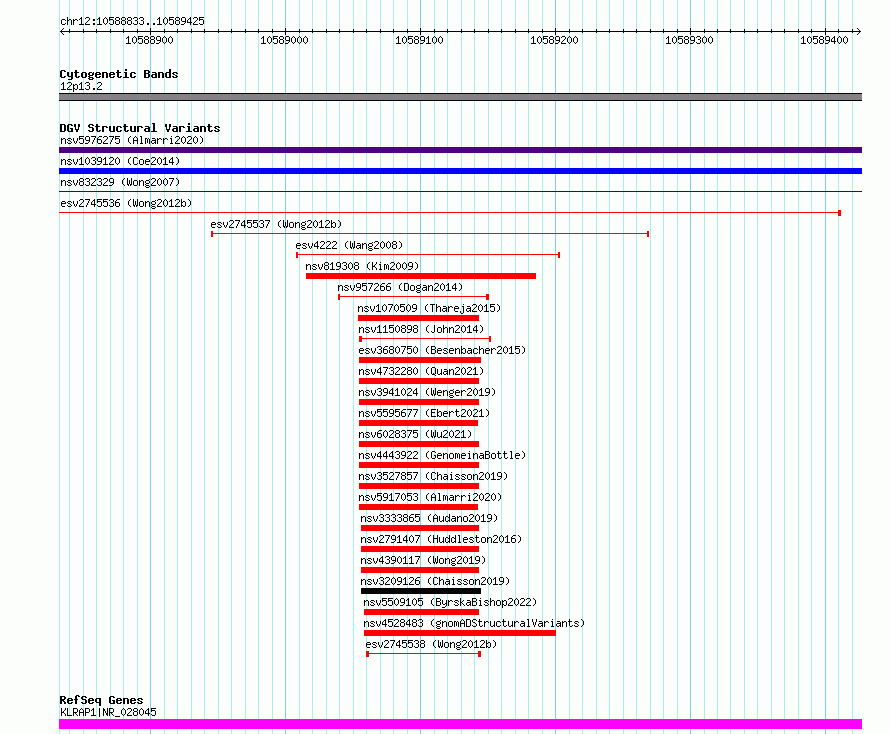Image resolution: width=890 pixels, height=734 pixels.
Task: Open nsv1039120 (Coe2014) variant label
Action: tap(120, 161)
